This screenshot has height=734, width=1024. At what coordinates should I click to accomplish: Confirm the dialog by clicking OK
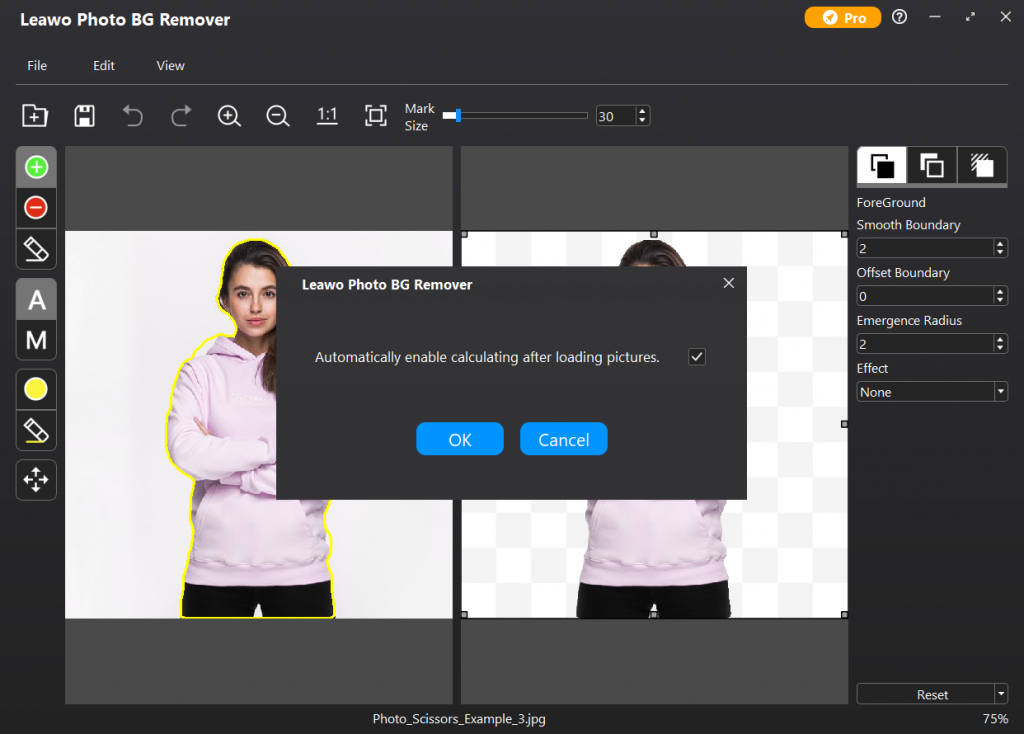(459, 438)
